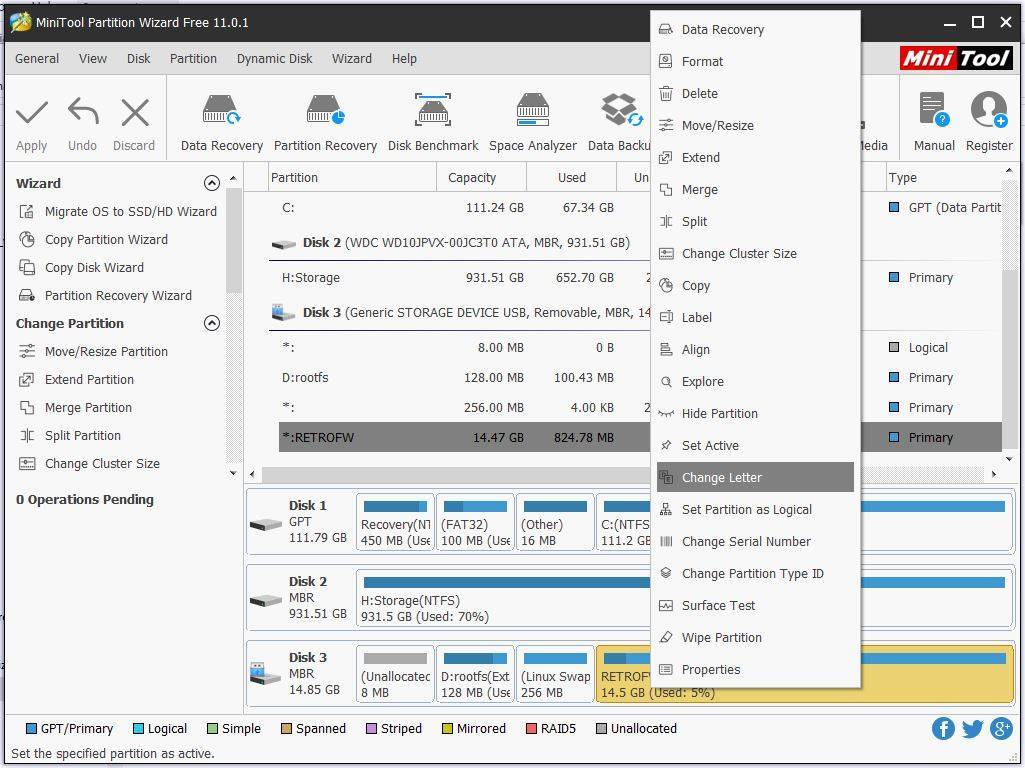The height and width of the screenshot is (768, 1025).
Task: Click the Unallocated legend color swatch
Action: [x=601, y=728]
